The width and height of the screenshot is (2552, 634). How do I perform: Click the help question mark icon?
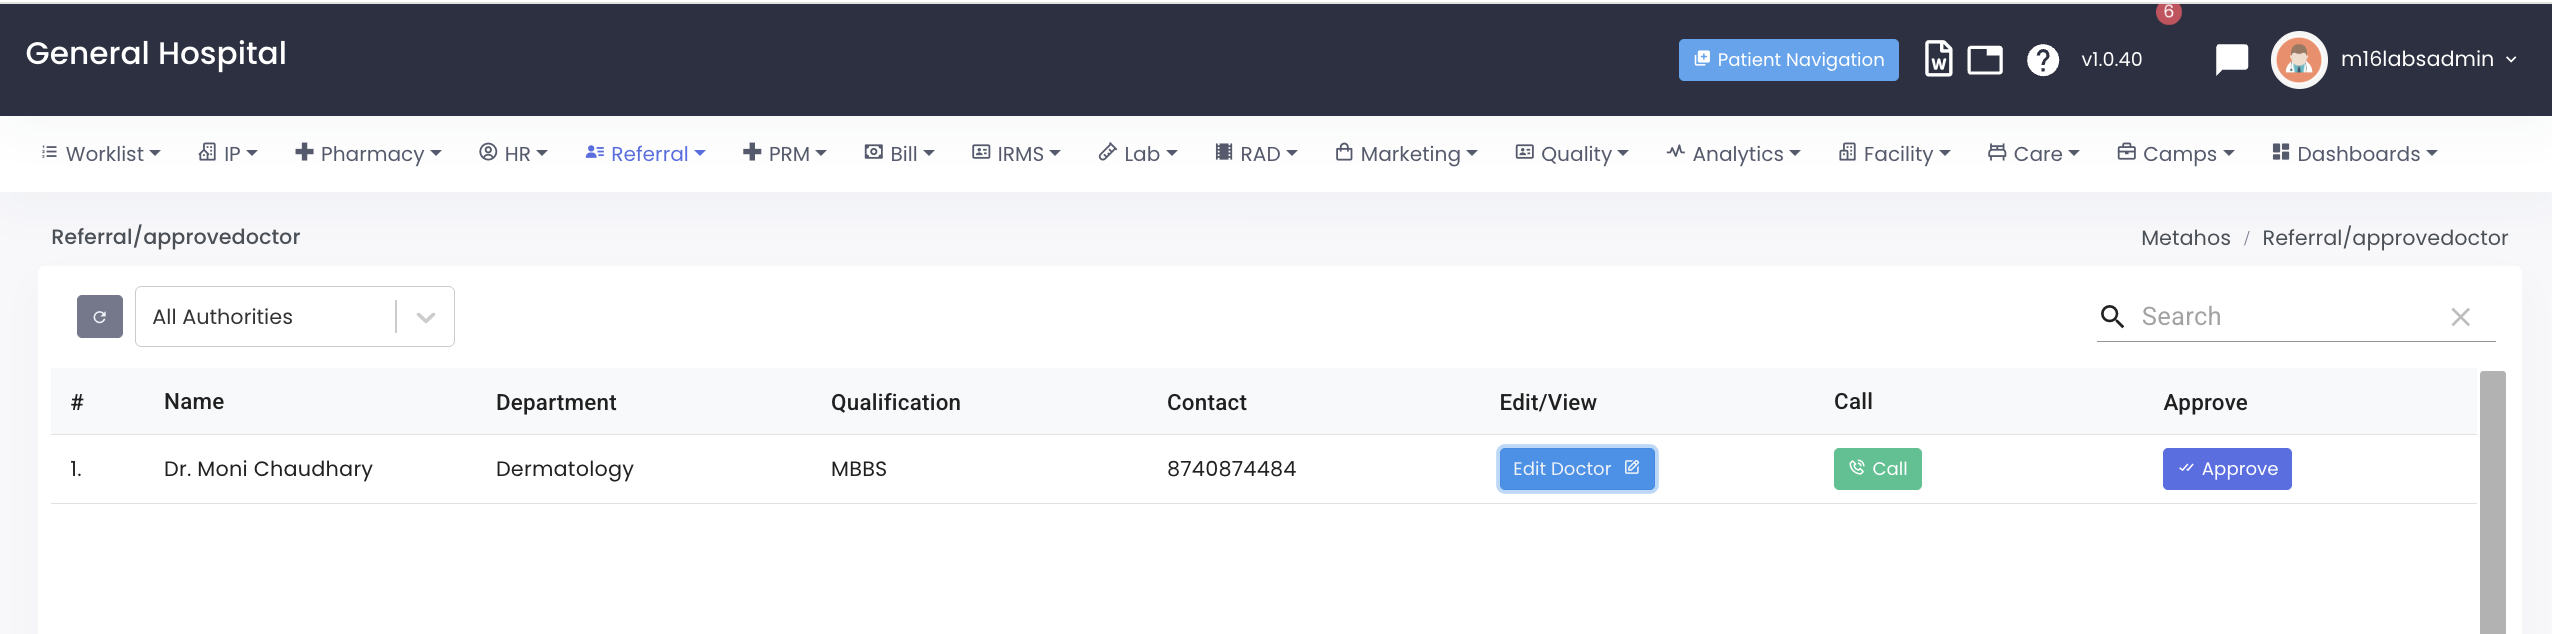click(2042, 60)
